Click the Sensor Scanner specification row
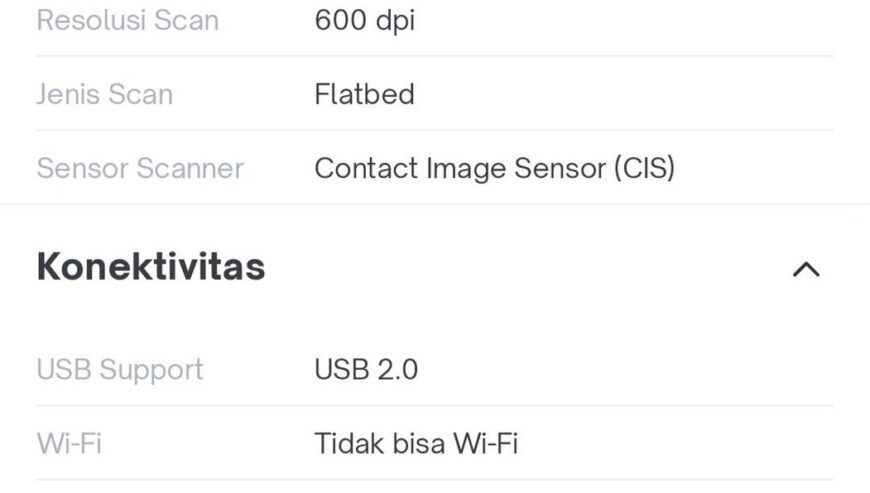 (435, 169)
